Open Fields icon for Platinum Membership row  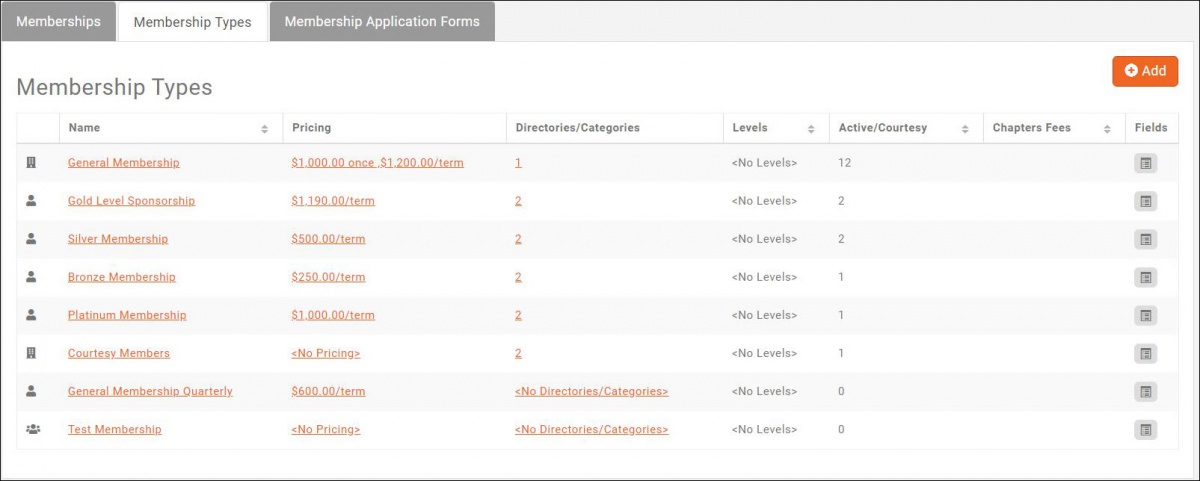tap(1146, 315)
